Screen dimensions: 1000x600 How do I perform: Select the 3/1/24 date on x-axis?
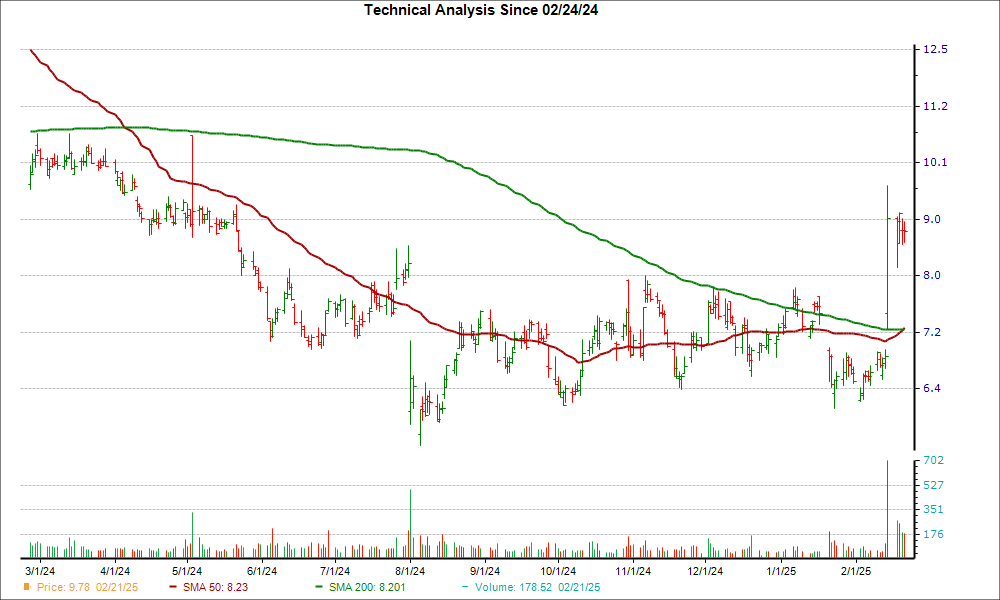(x=39, y=571)
